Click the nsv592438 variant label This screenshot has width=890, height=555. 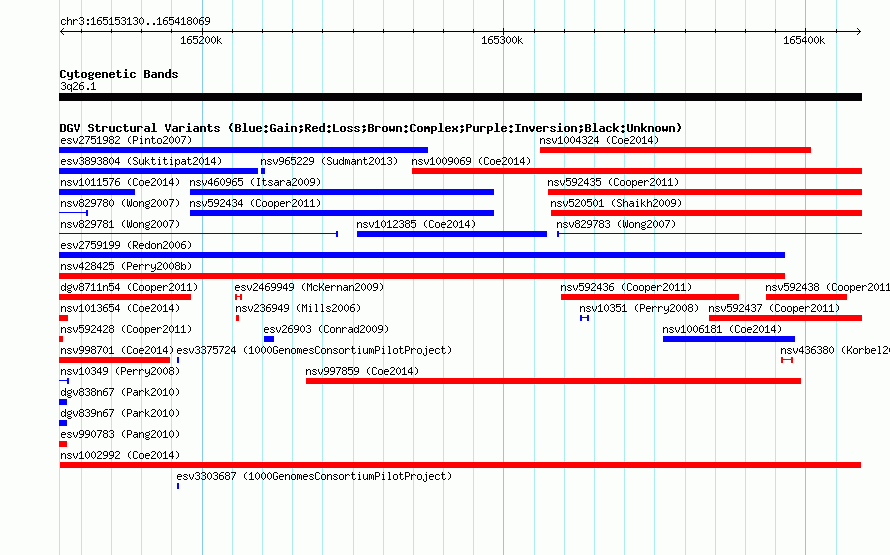coord(827,287)
